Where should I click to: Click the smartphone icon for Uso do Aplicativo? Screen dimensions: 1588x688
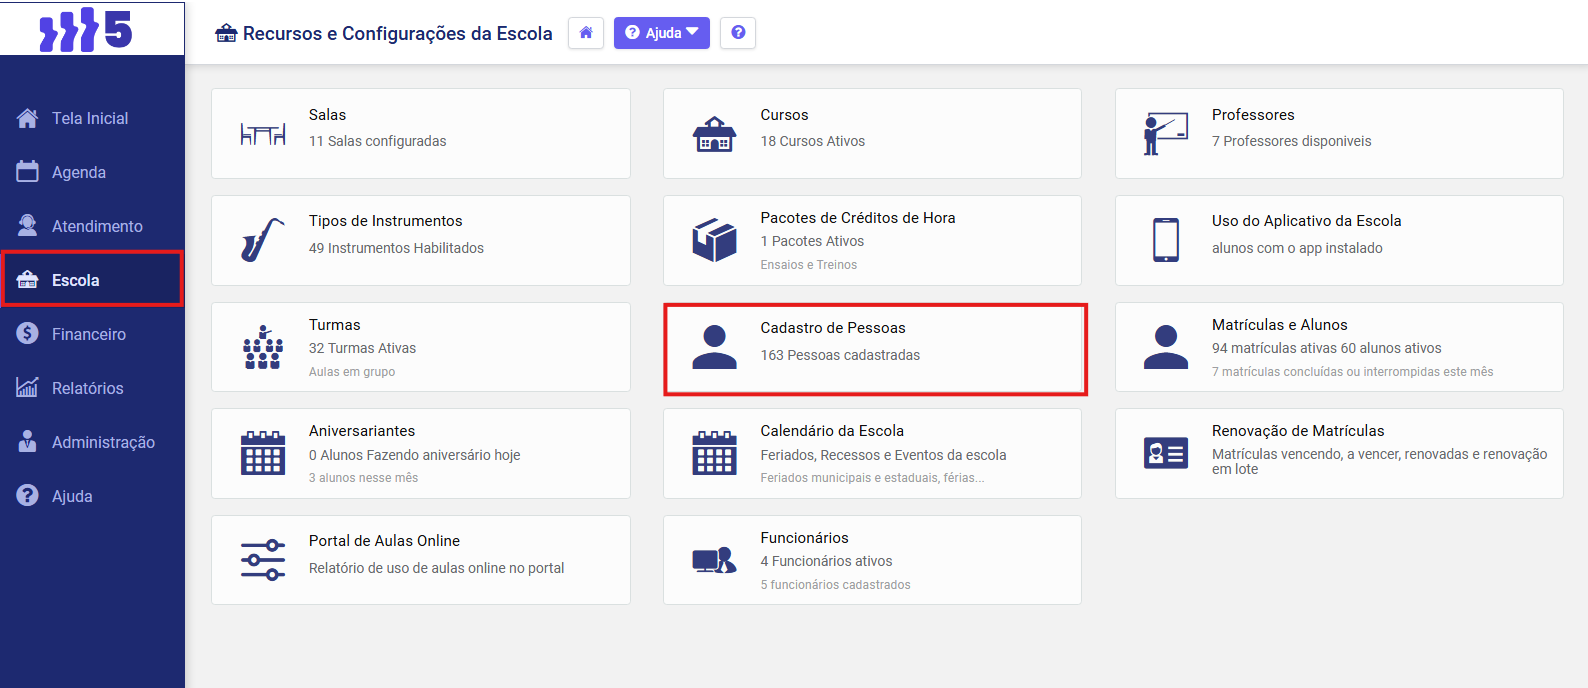[x=1166, y=240]
